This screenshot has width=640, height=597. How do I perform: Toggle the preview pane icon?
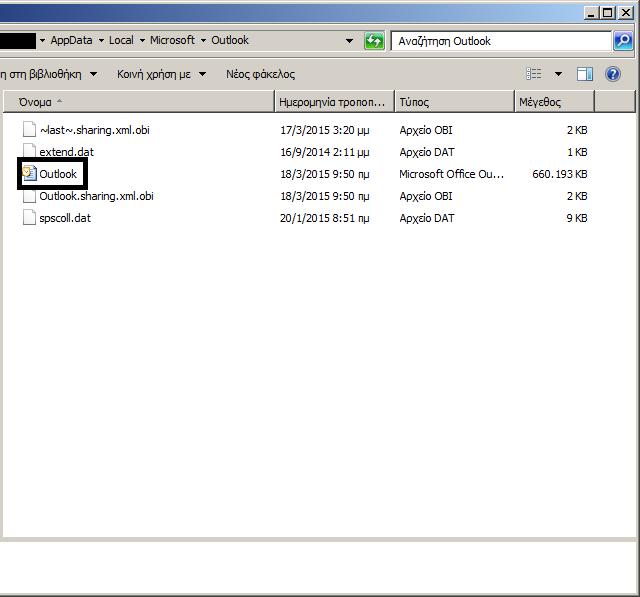tap(584, 74)
